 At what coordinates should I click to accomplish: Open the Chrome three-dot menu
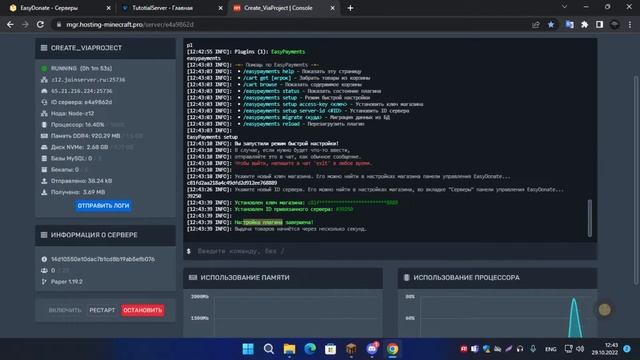(x=630, y=24)
